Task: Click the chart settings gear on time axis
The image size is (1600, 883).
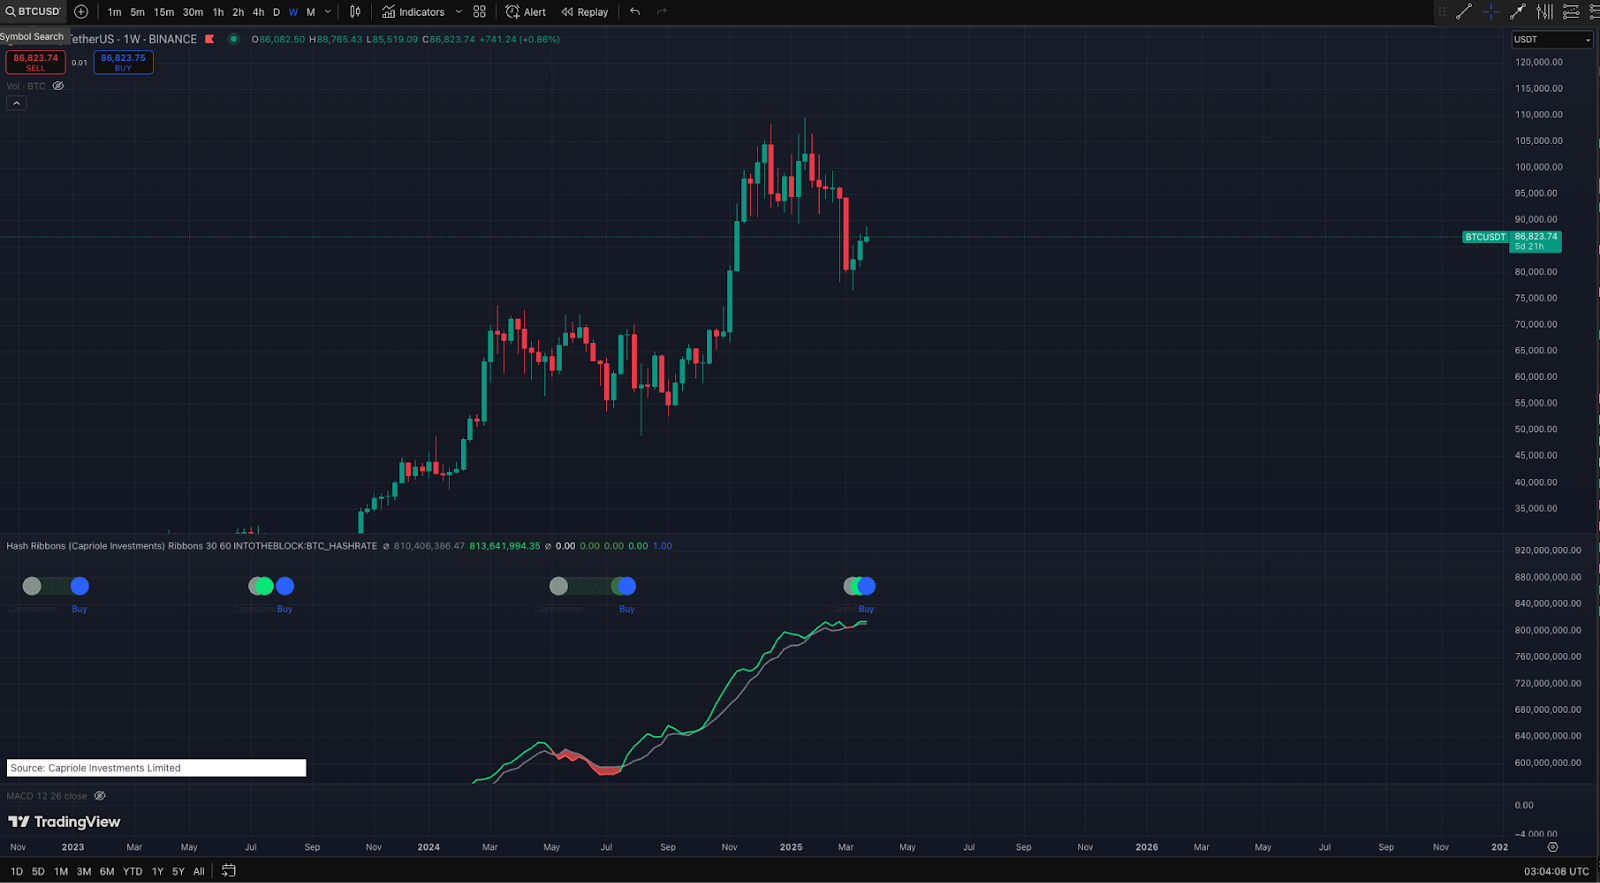Action: click(x=1552, y=847)
